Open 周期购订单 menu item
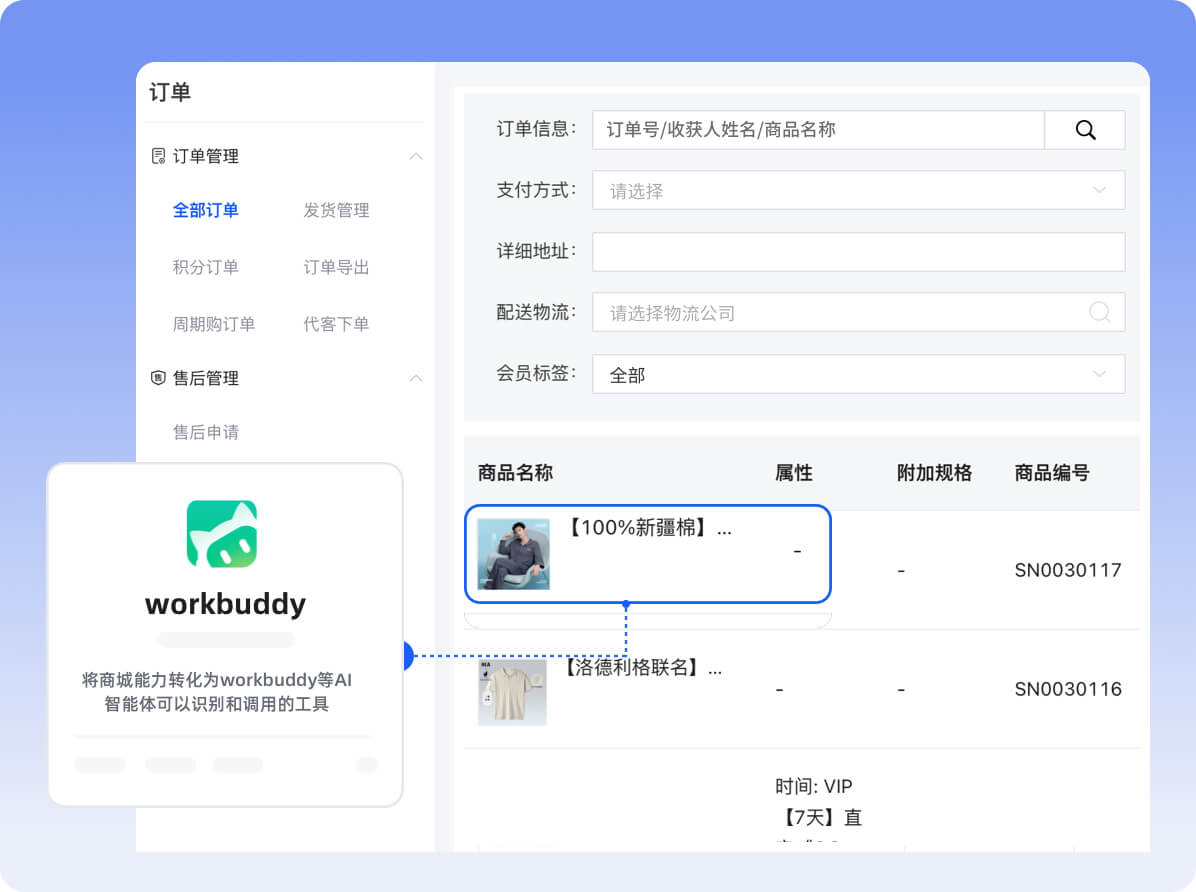1196x892 pixels. (214, 324)
